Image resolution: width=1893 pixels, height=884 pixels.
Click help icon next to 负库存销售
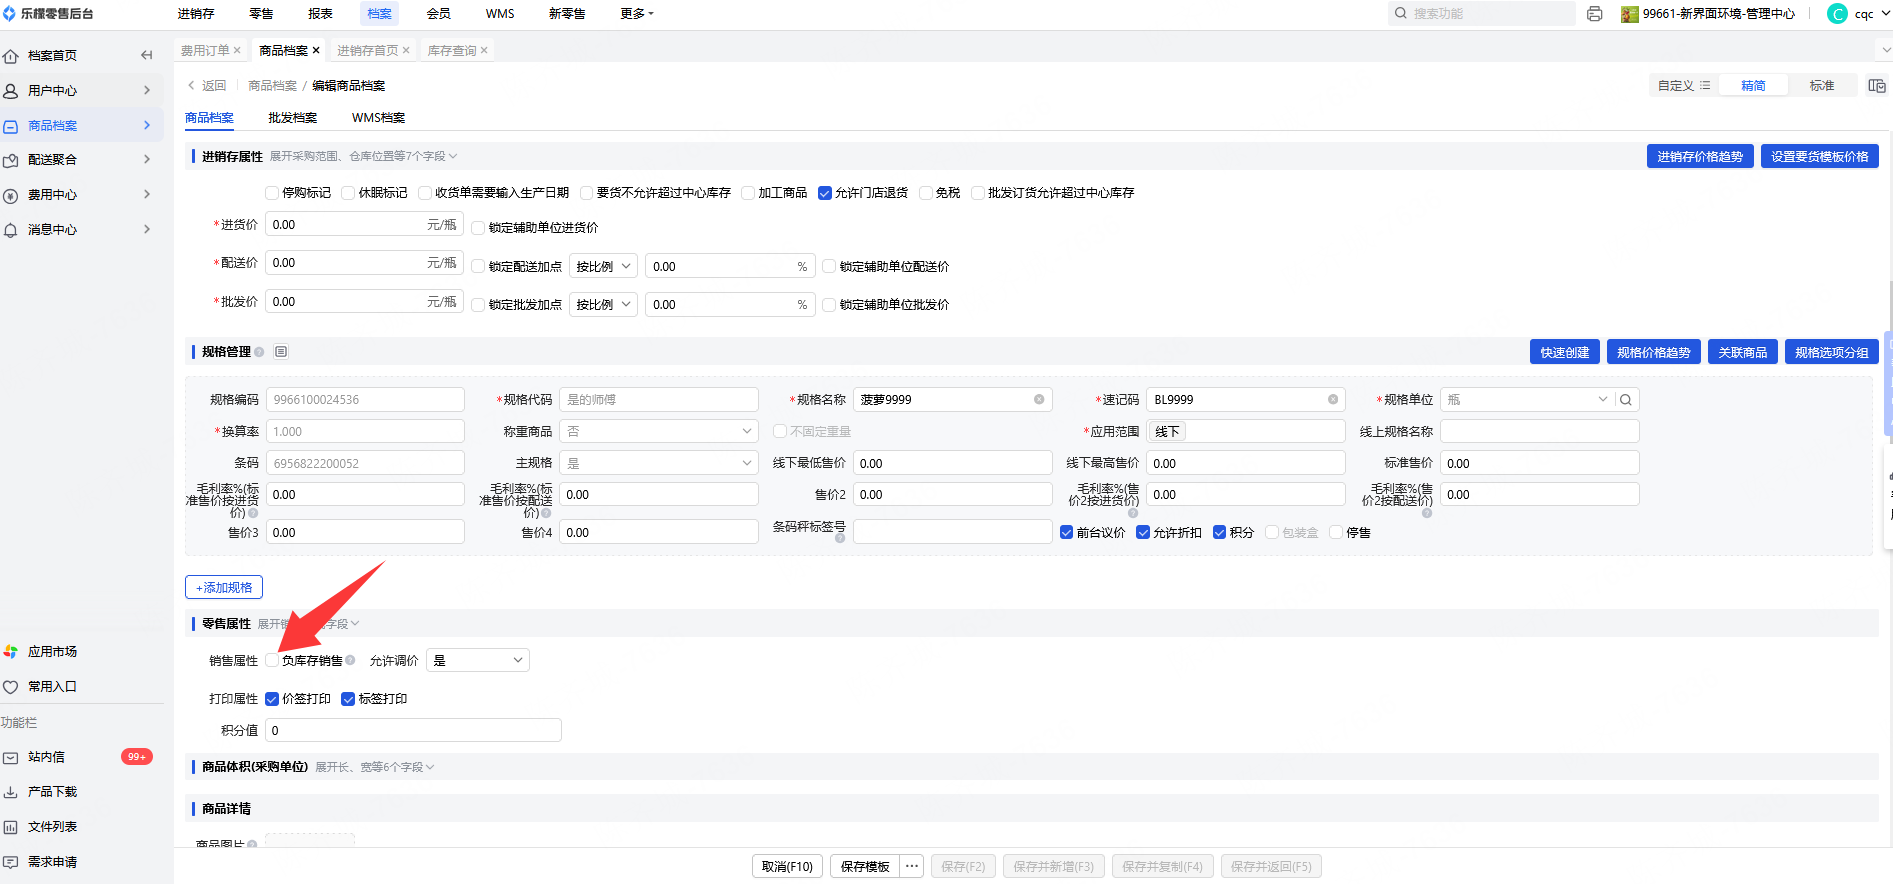point(350,660)
